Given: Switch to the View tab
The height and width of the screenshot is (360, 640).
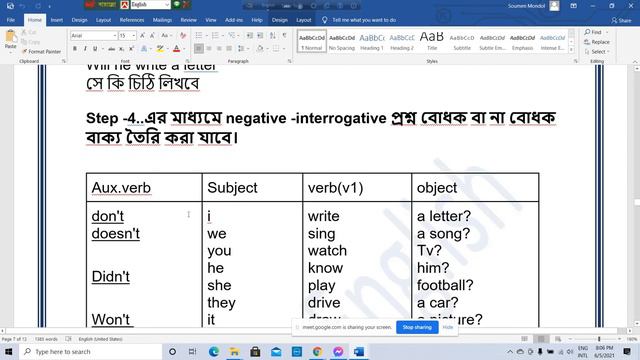Looking at the screenshot, I should (211, 20).
